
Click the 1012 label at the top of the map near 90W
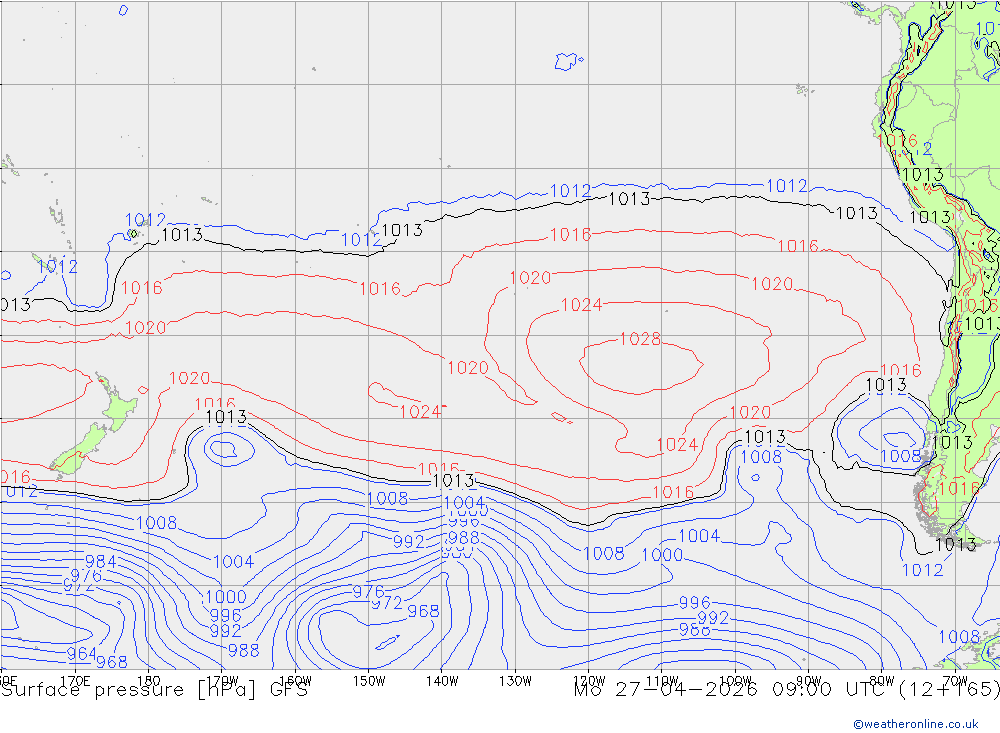click(x=786, y=186)
